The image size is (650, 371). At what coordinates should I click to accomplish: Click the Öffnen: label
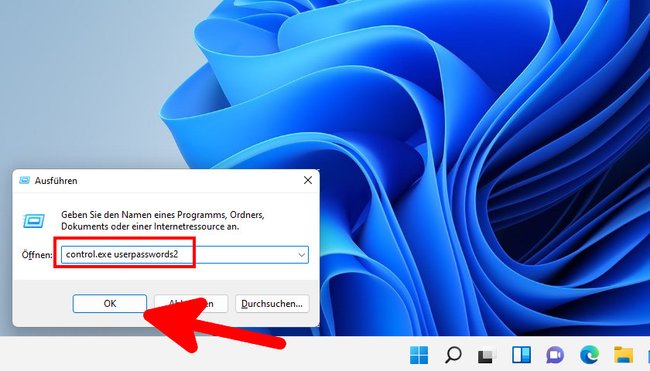[x=37, y=255]
